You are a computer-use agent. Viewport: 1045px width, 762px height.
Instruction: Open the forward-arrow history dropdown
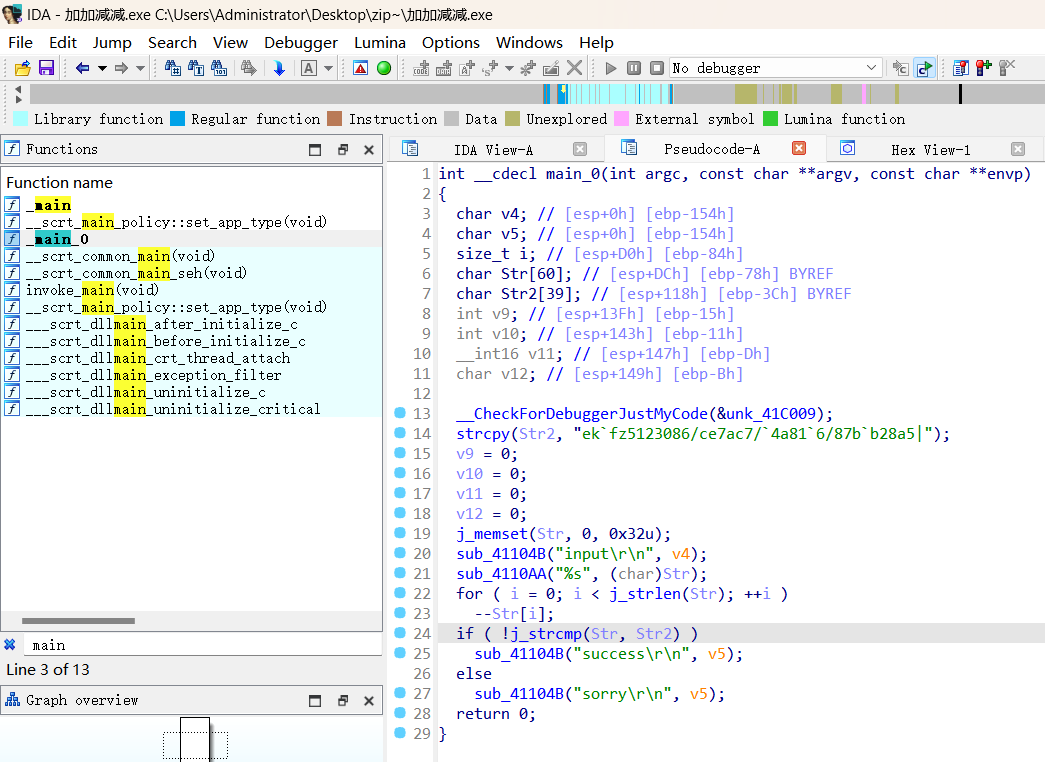(140, 68)
